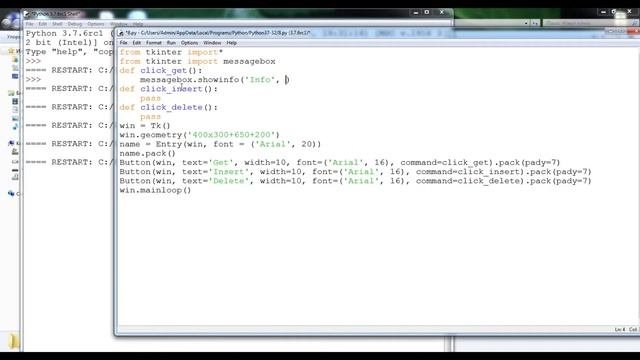Click the 'Insert' string in the second Button line
Image resolution: width=640 pixels, height=360 pixels.
tap(228, 172)
